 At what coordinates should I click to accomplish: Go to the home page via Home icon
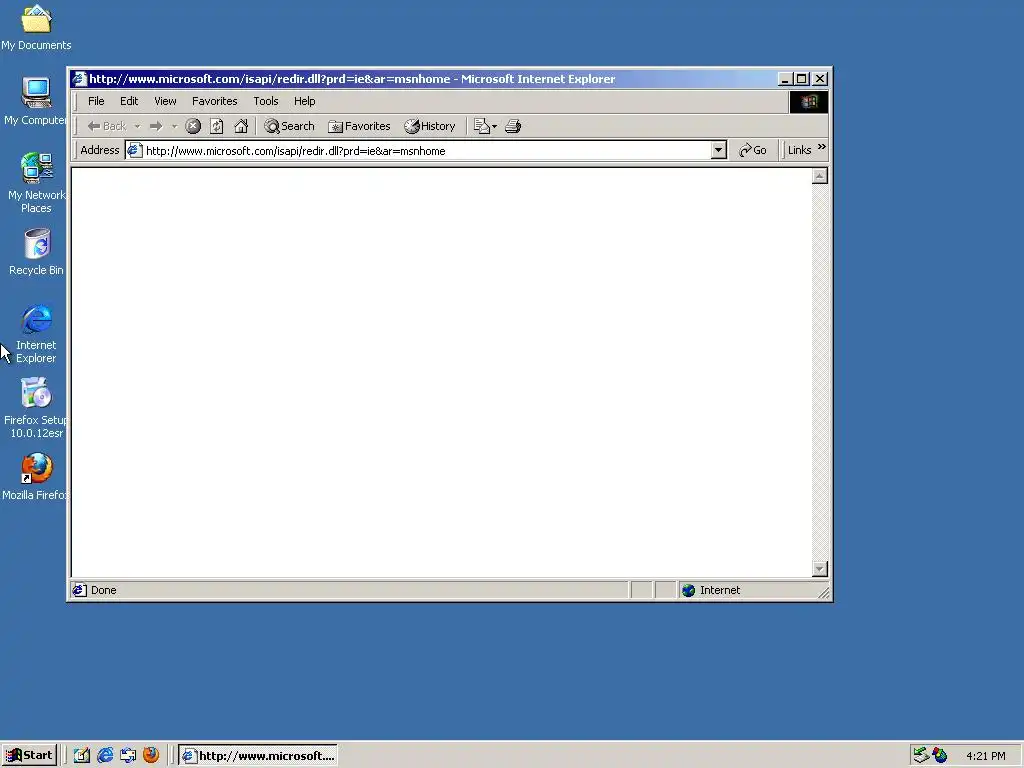point(241,126)
